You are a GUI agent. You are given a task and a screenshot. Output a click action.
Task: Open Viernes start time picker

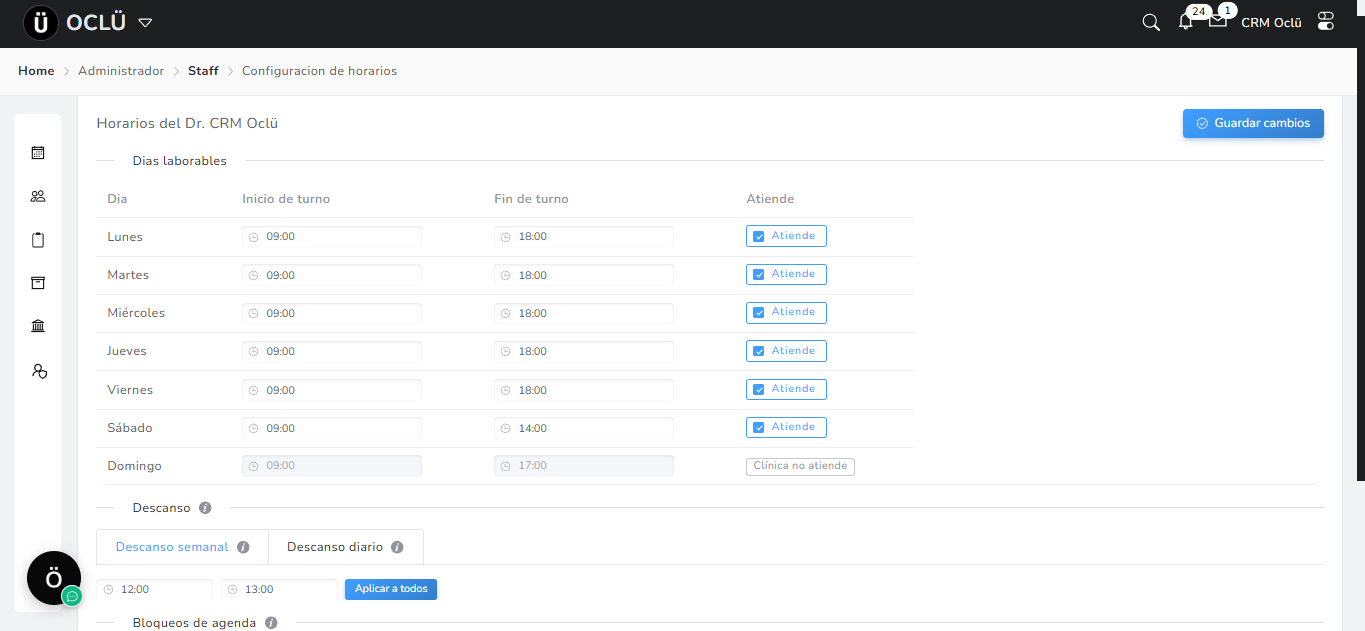pyautogui.click(x=332, y=390)
